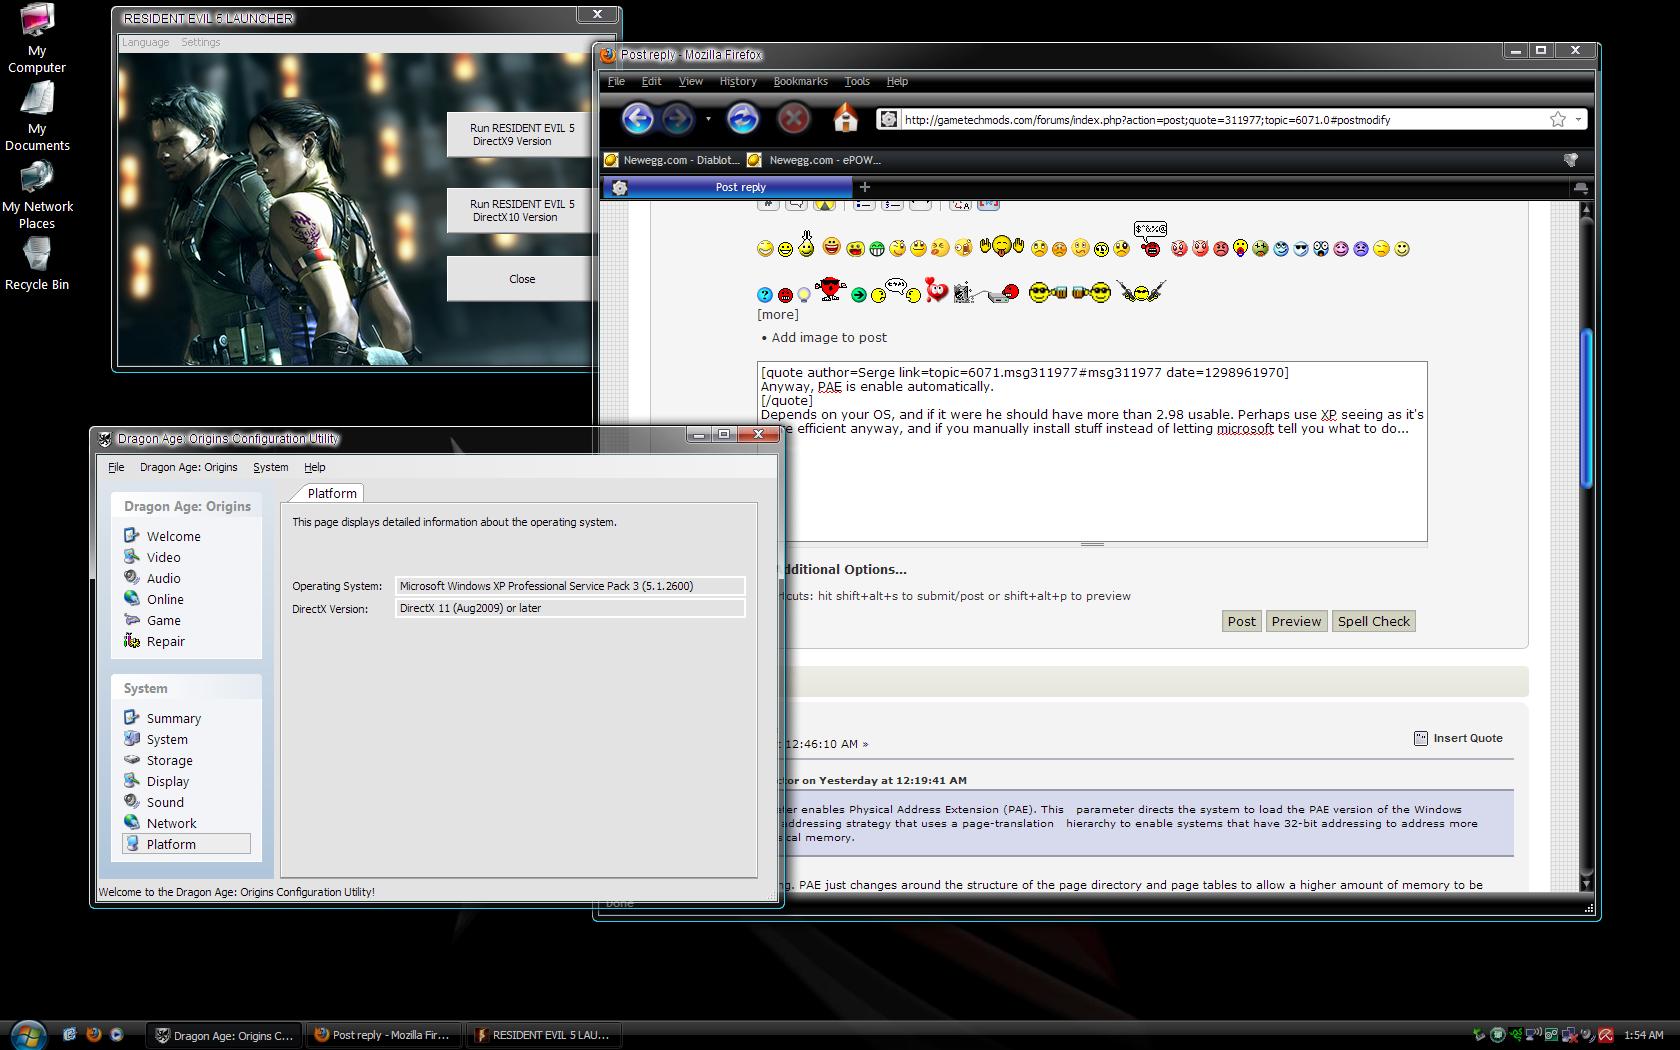This screenshot has height=1050, width=1680.
Task: Open Storage under System section
Action: coord(158,760)
